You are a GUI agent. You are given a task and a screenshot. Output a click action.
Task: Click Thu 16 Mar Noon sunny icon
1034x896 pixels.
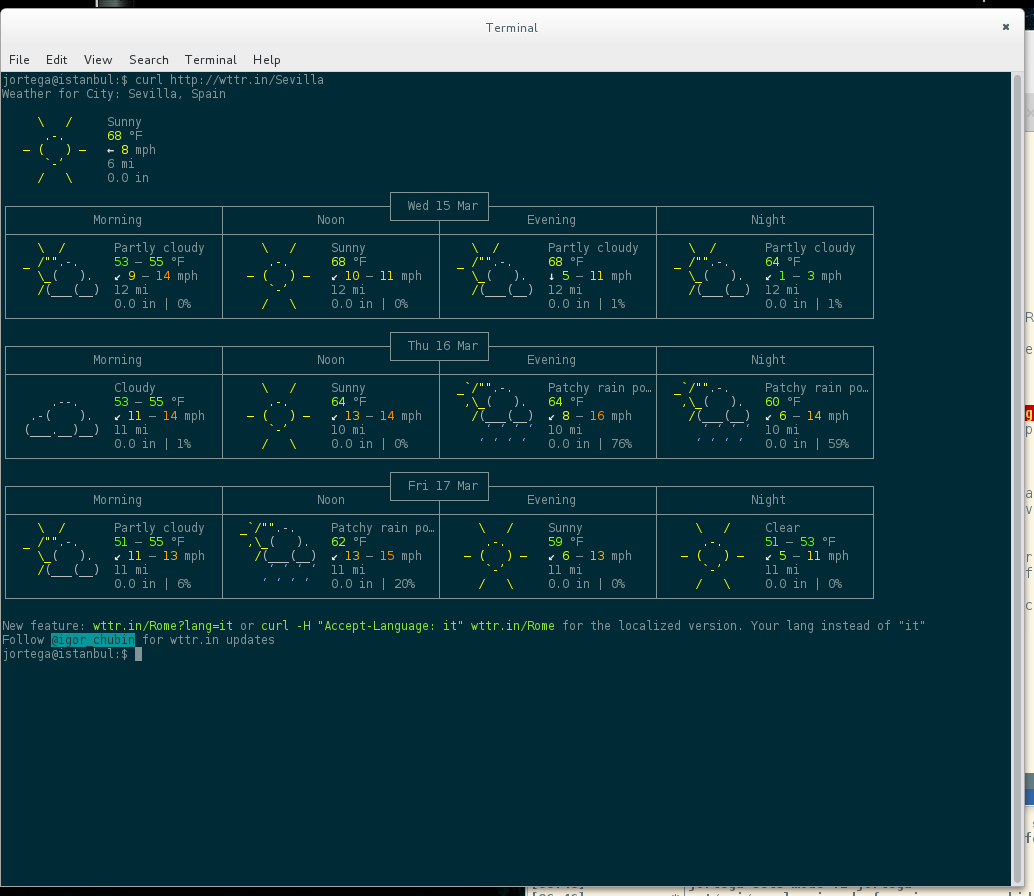[278, 416]
